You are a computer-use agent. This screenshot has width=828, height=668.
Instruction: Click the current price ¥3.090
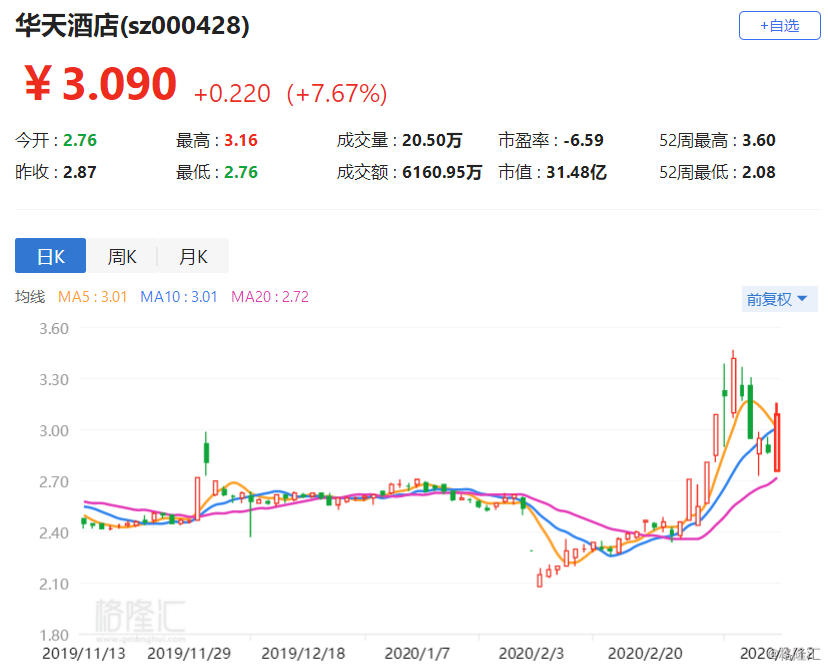point(100,83)
